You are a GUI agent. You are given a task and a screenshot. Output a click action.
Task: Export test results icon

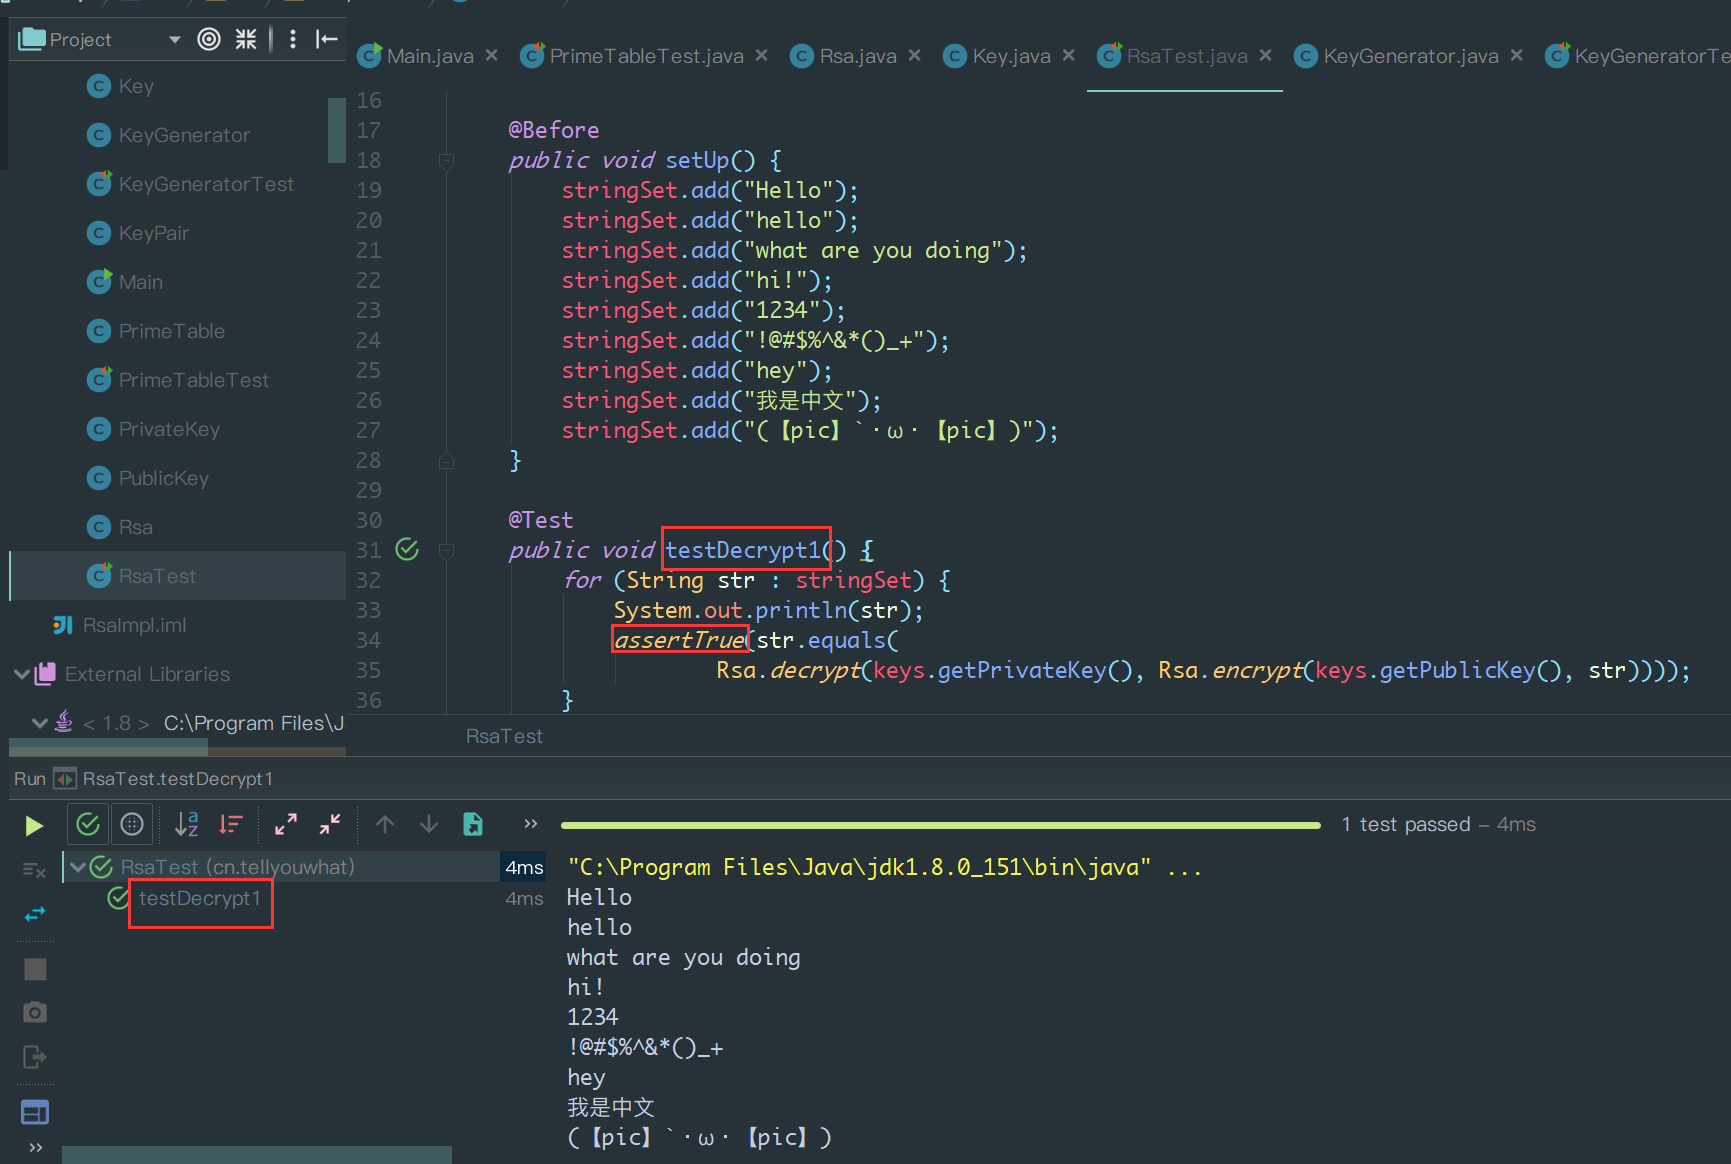click(473, 824)
